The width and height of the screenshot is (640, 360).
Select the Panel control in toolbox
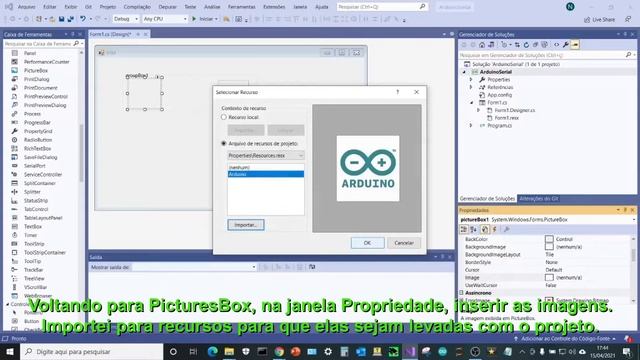tap(30, 53)
